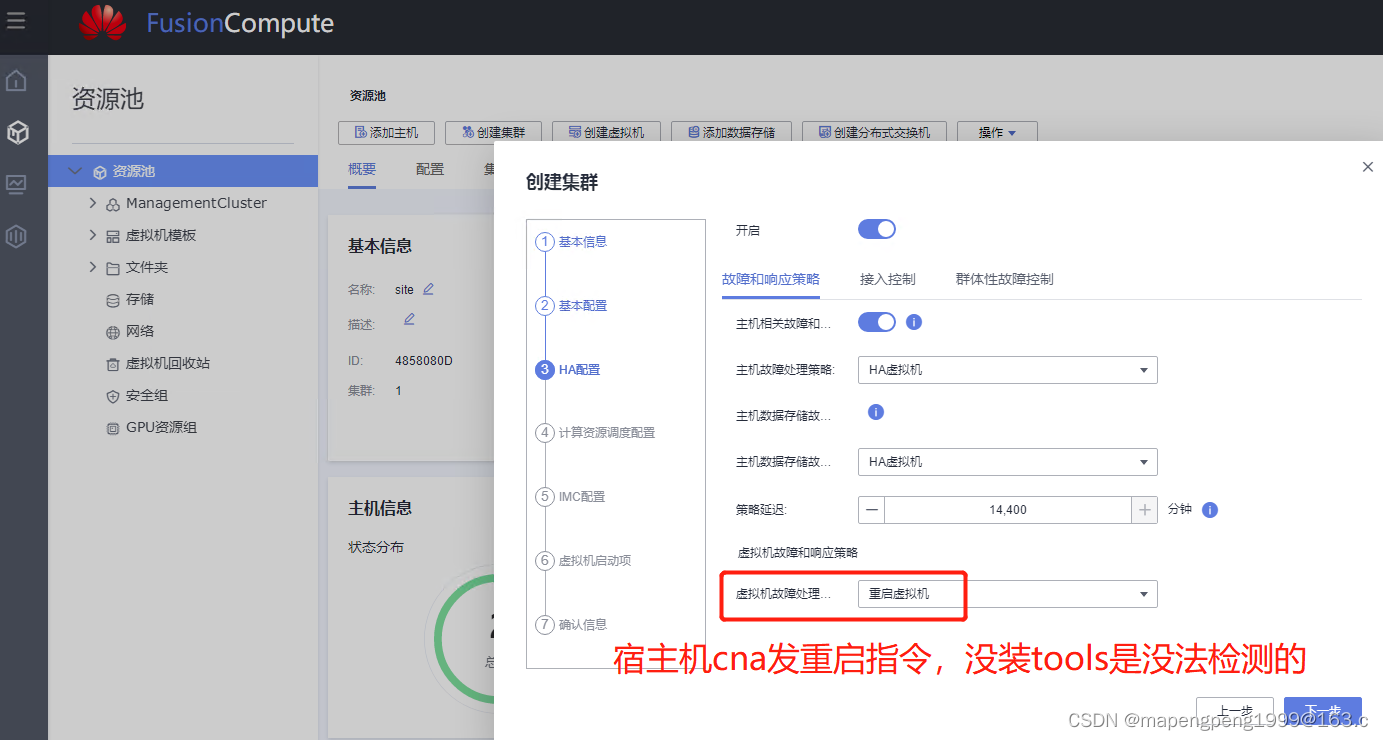Switch to 群体性故障控制 tab
Screen dimensions: 1383x740
(1004, 279)
